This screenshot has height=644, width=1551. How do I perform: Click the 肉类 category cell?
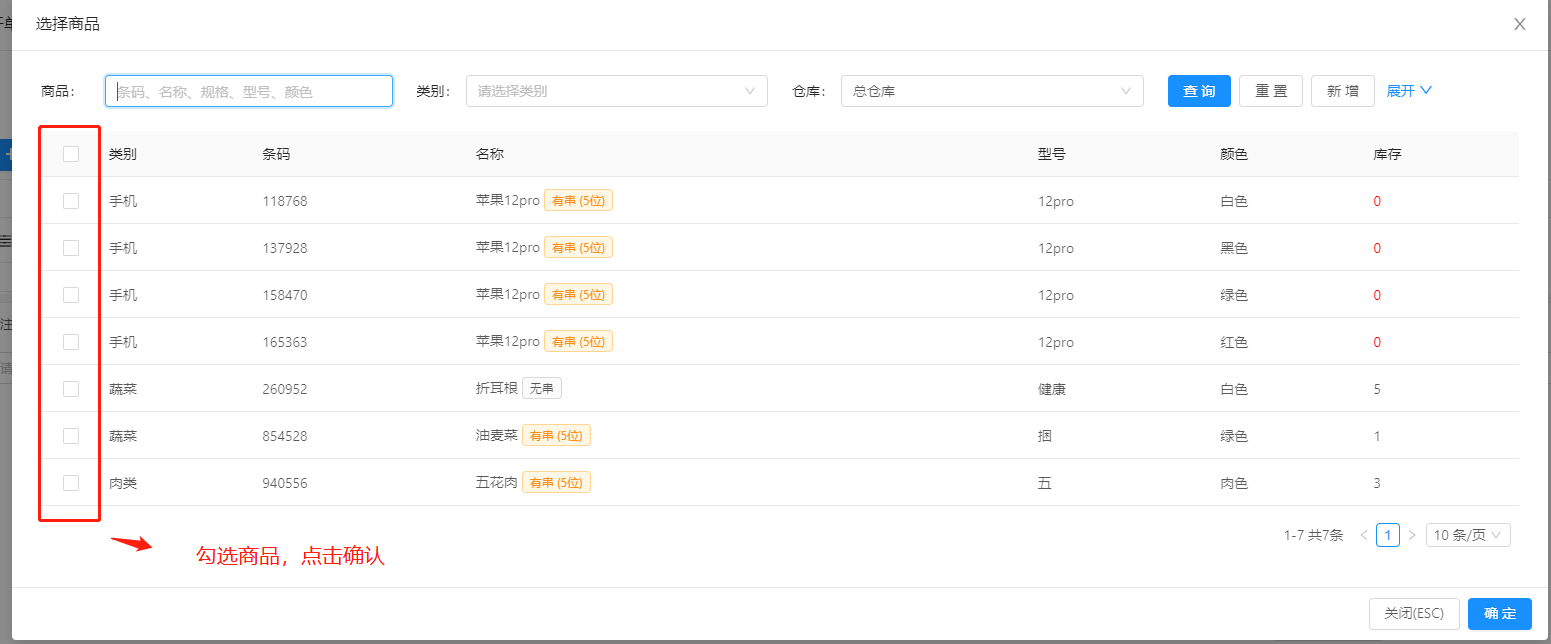pyautogui.click(x=123, y=483)
